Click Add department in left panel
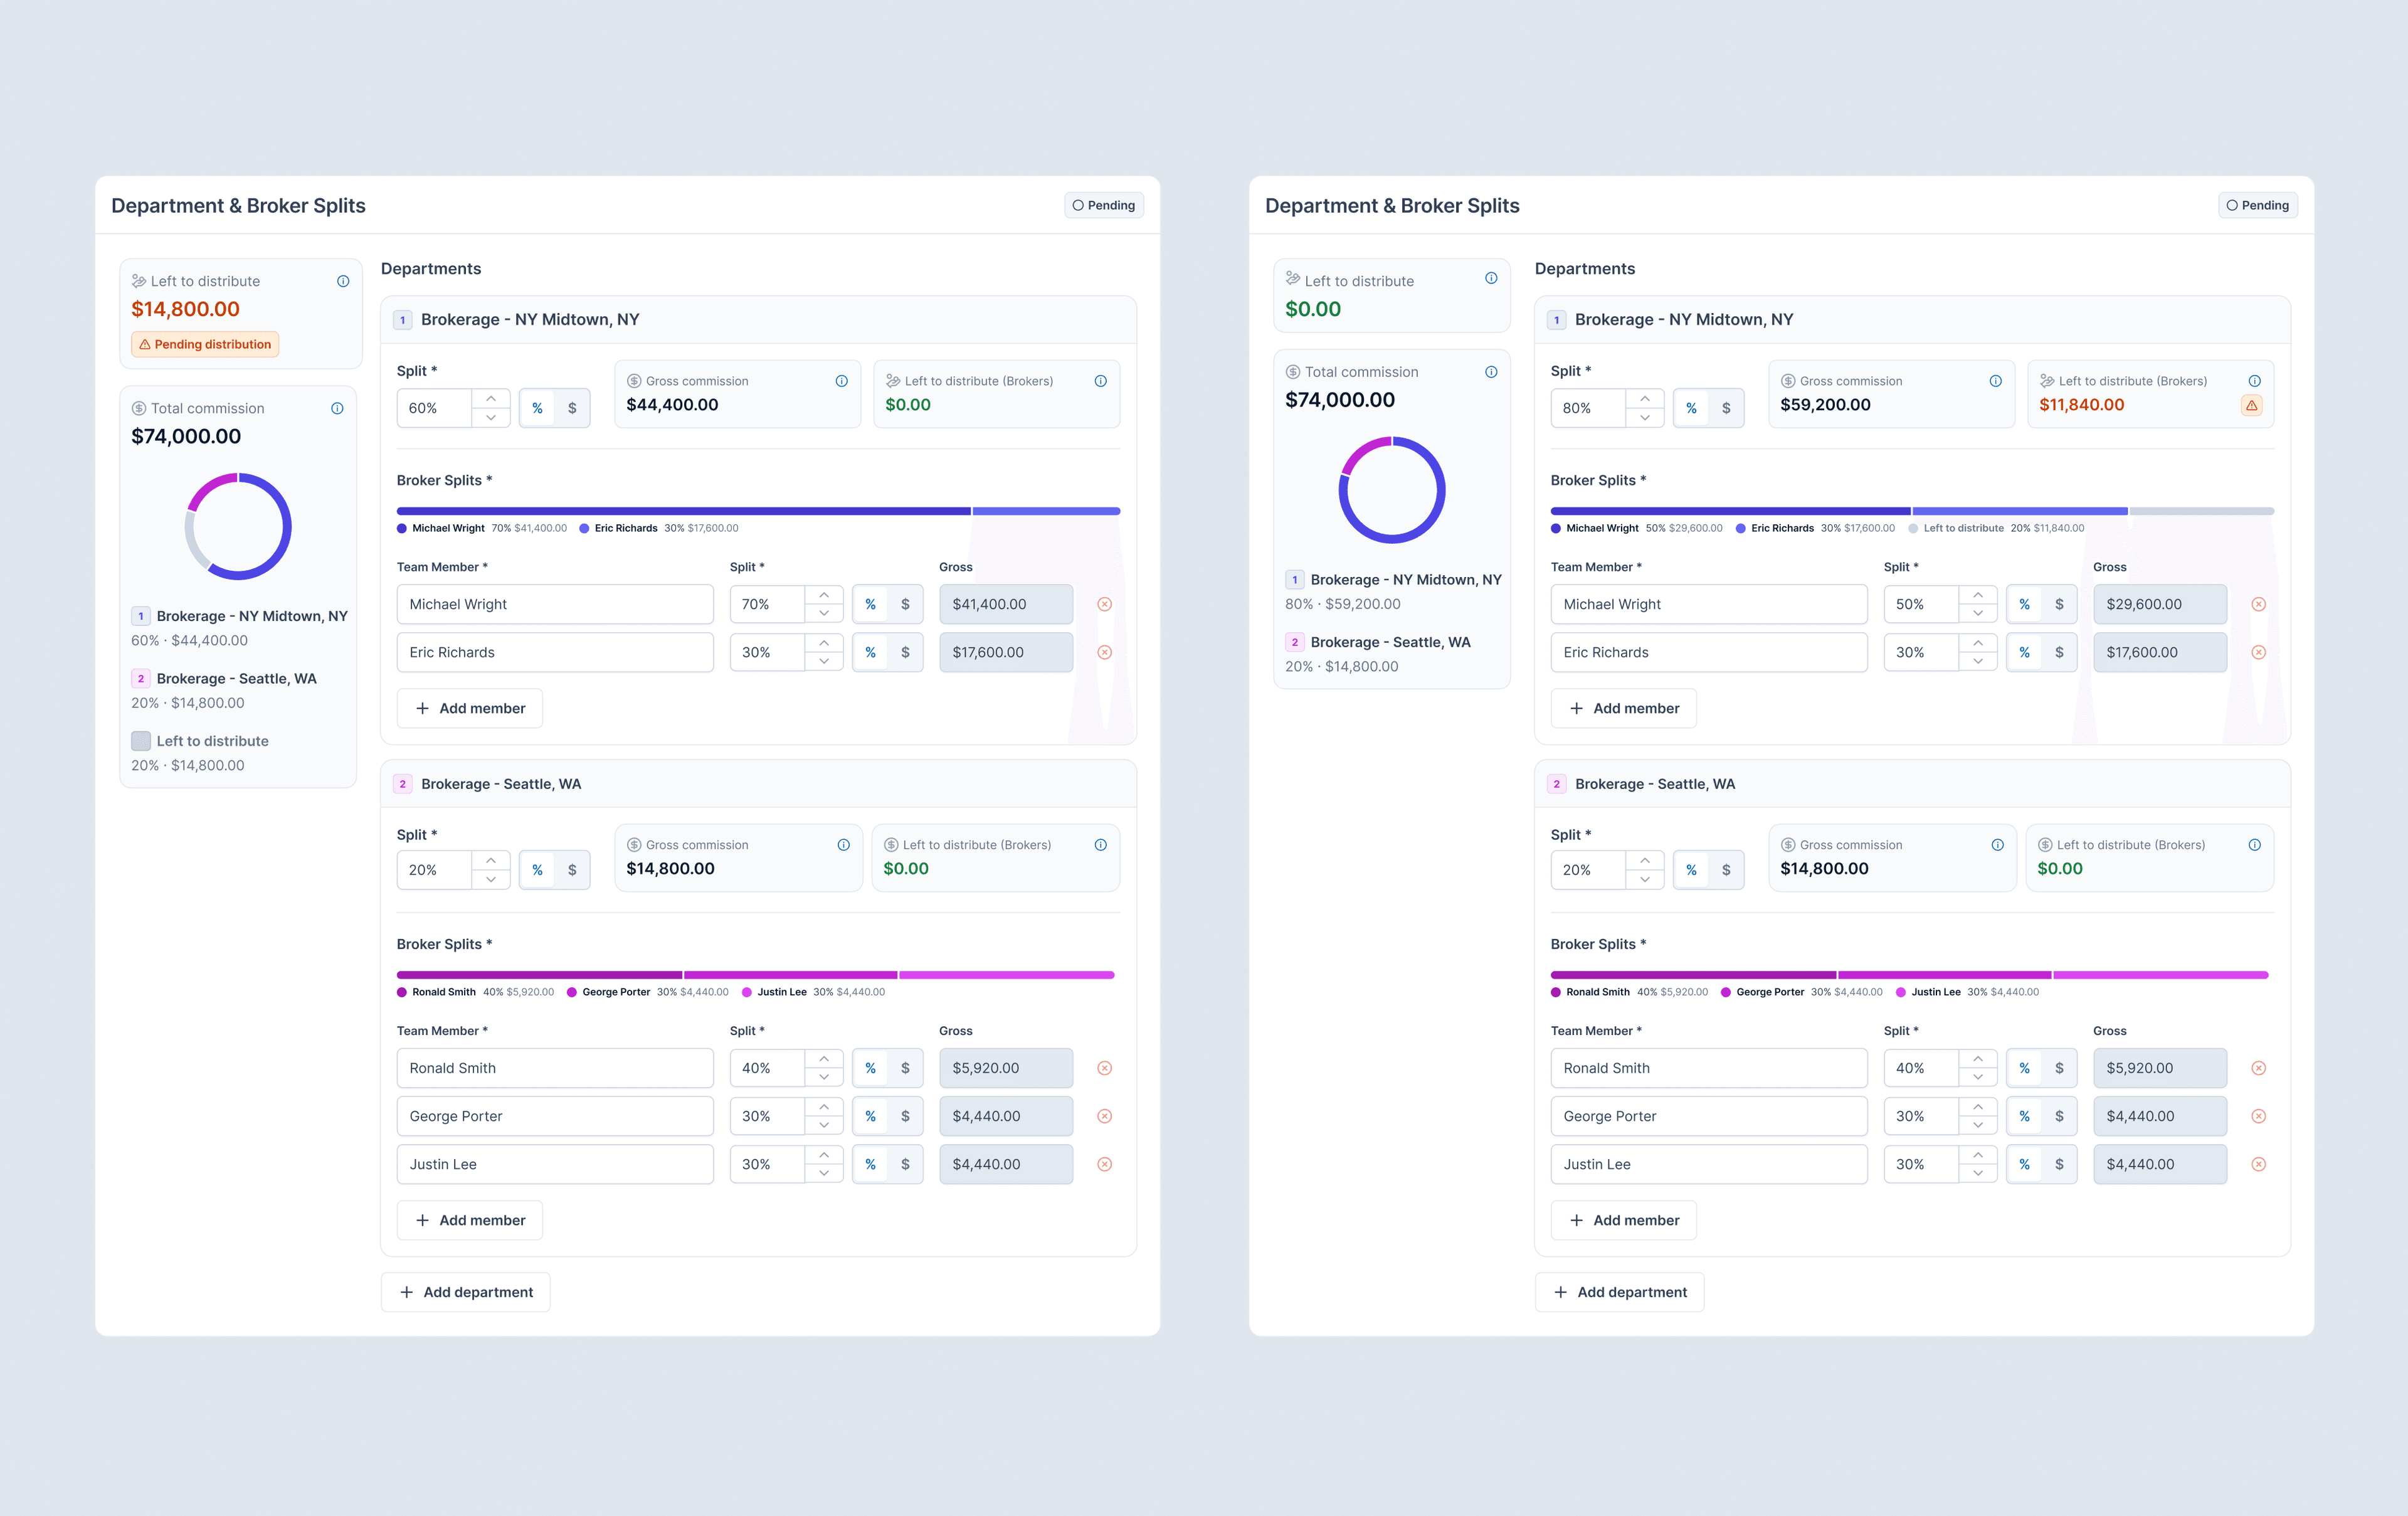The image size is (2408, 1516). [466, 1292]
